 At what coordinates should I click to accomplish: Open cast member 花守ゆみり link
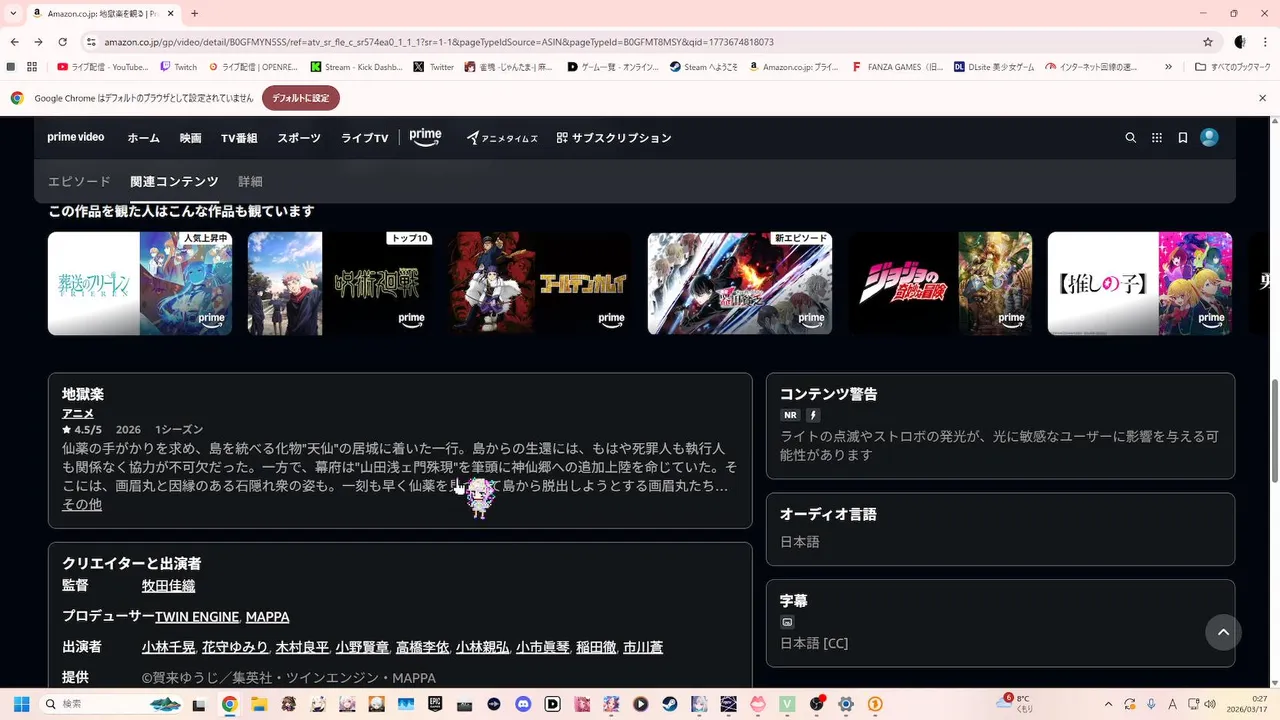tap(235, 648)
